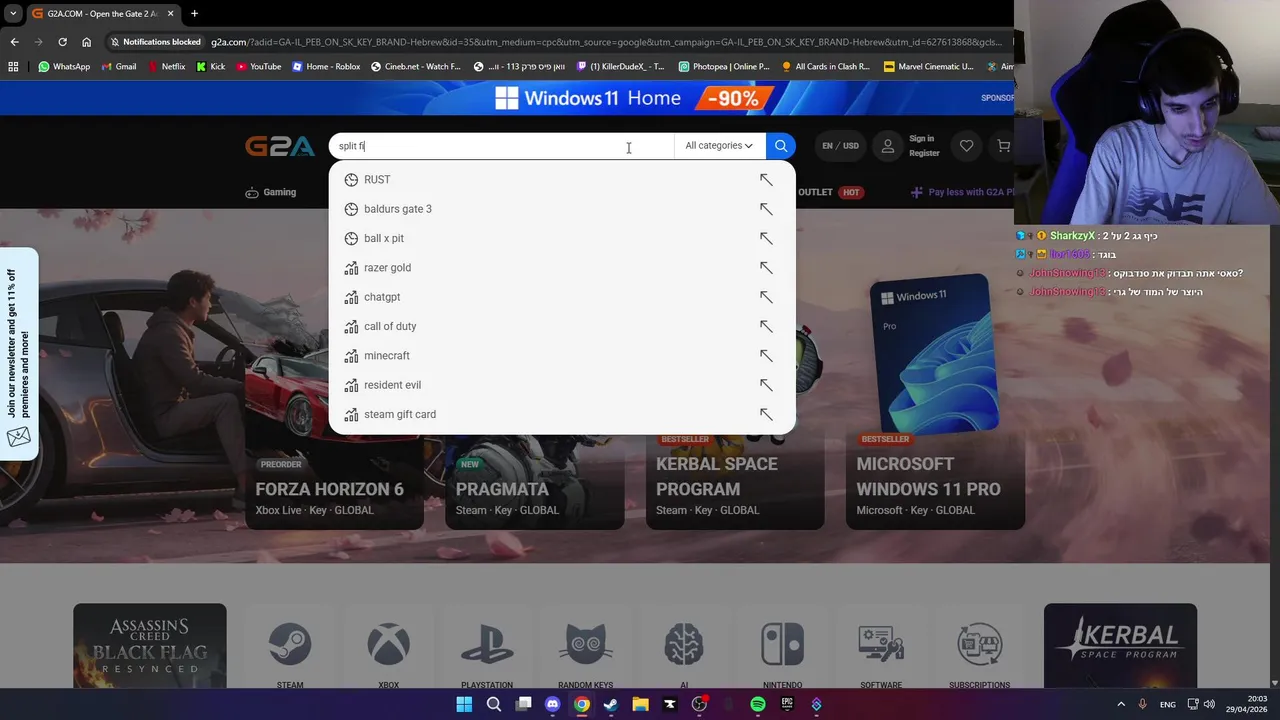Click the Register link
Image resolution: width=1280 pixels, height=720 pixels.
tap(924, 153)
